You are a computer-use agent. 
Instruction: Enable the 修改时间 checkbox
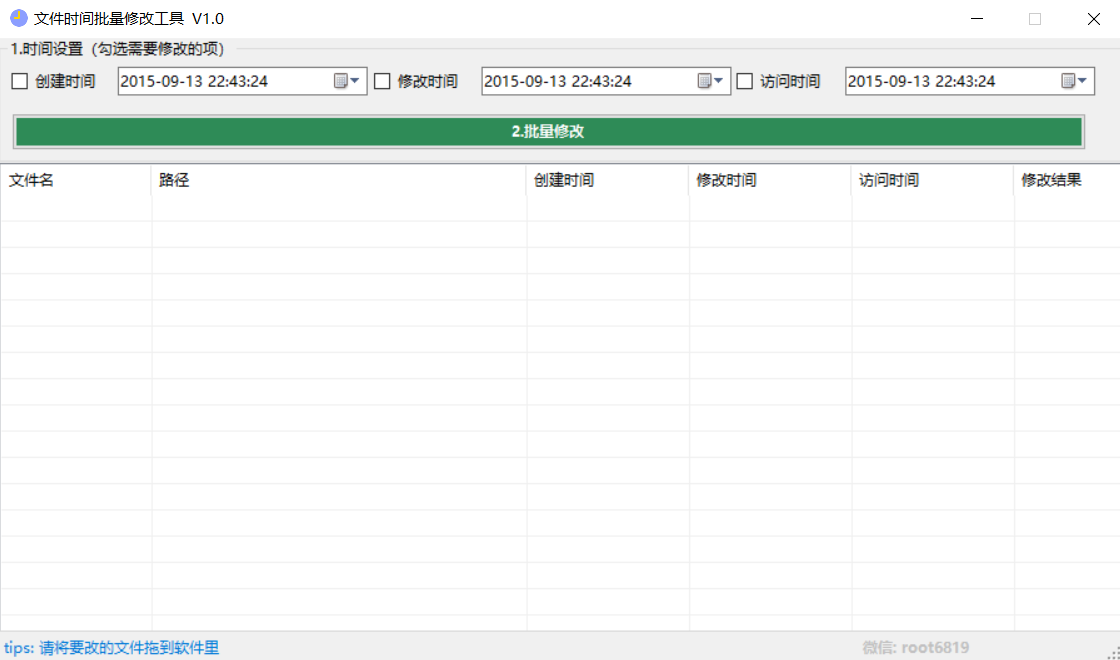pyautogui.click(x=382, y=82)
